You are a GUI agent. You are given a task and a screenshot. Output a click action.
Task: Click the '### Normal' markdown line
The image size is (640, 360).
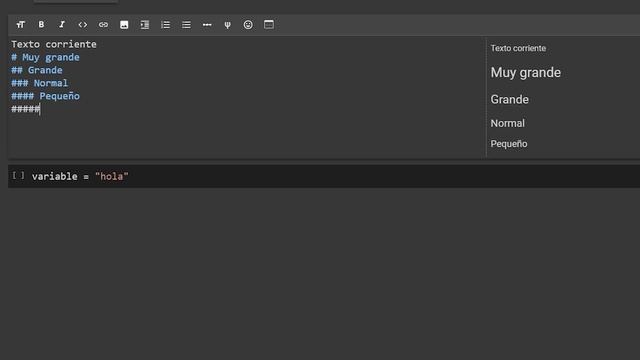point(40,83)
